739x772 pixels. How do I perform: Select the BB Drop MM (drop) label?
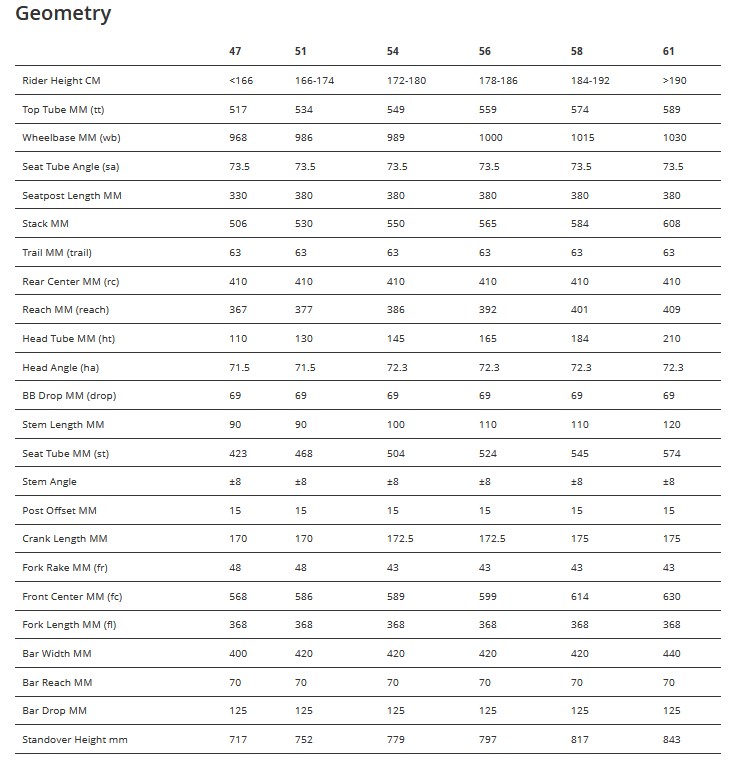[x=69, y=396]
